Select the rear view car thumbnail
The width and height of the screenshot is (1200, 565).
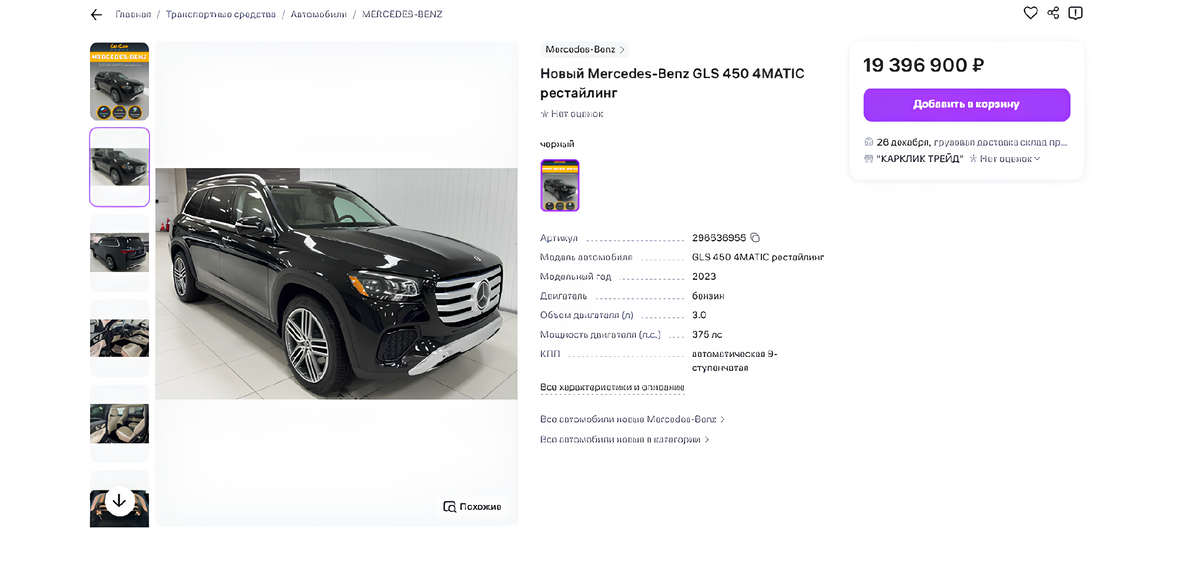coord(120,253)
